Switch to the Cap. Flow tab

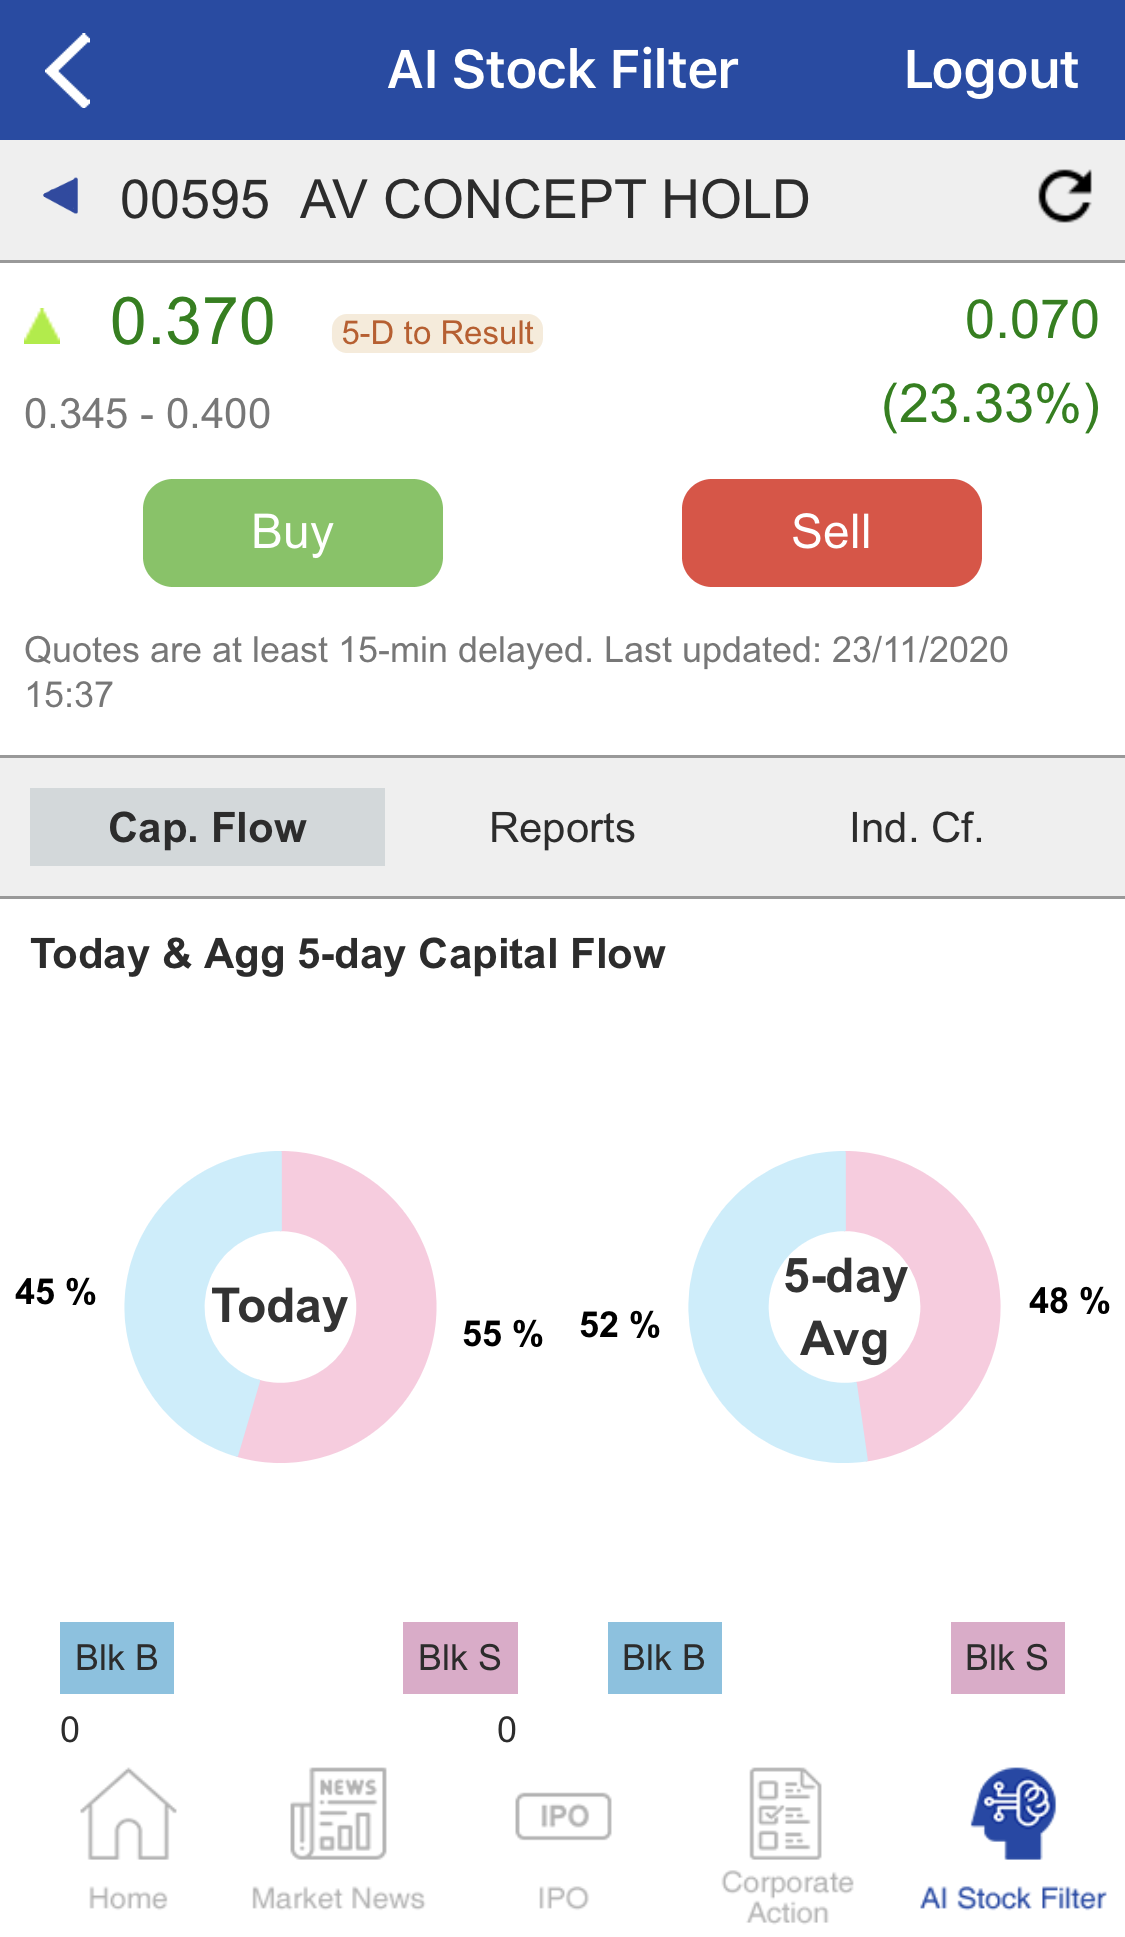[207, 827]
